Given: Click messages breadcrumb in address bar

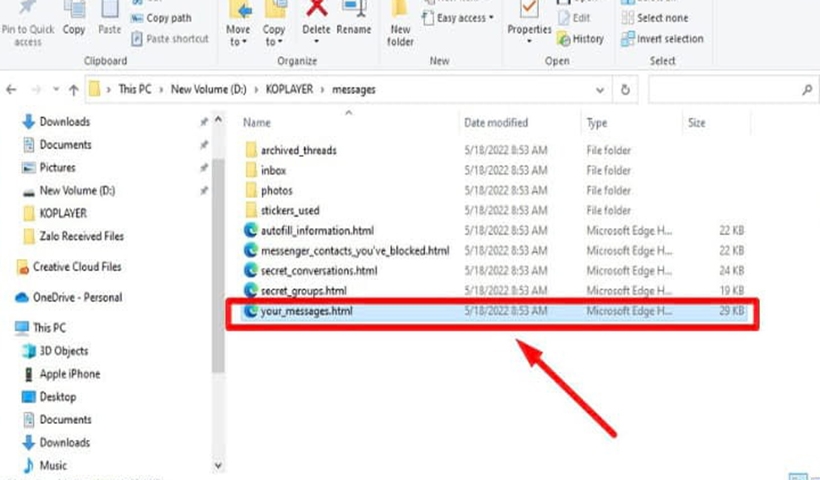Looking at the screenshot, I should (x=354, y=89).
